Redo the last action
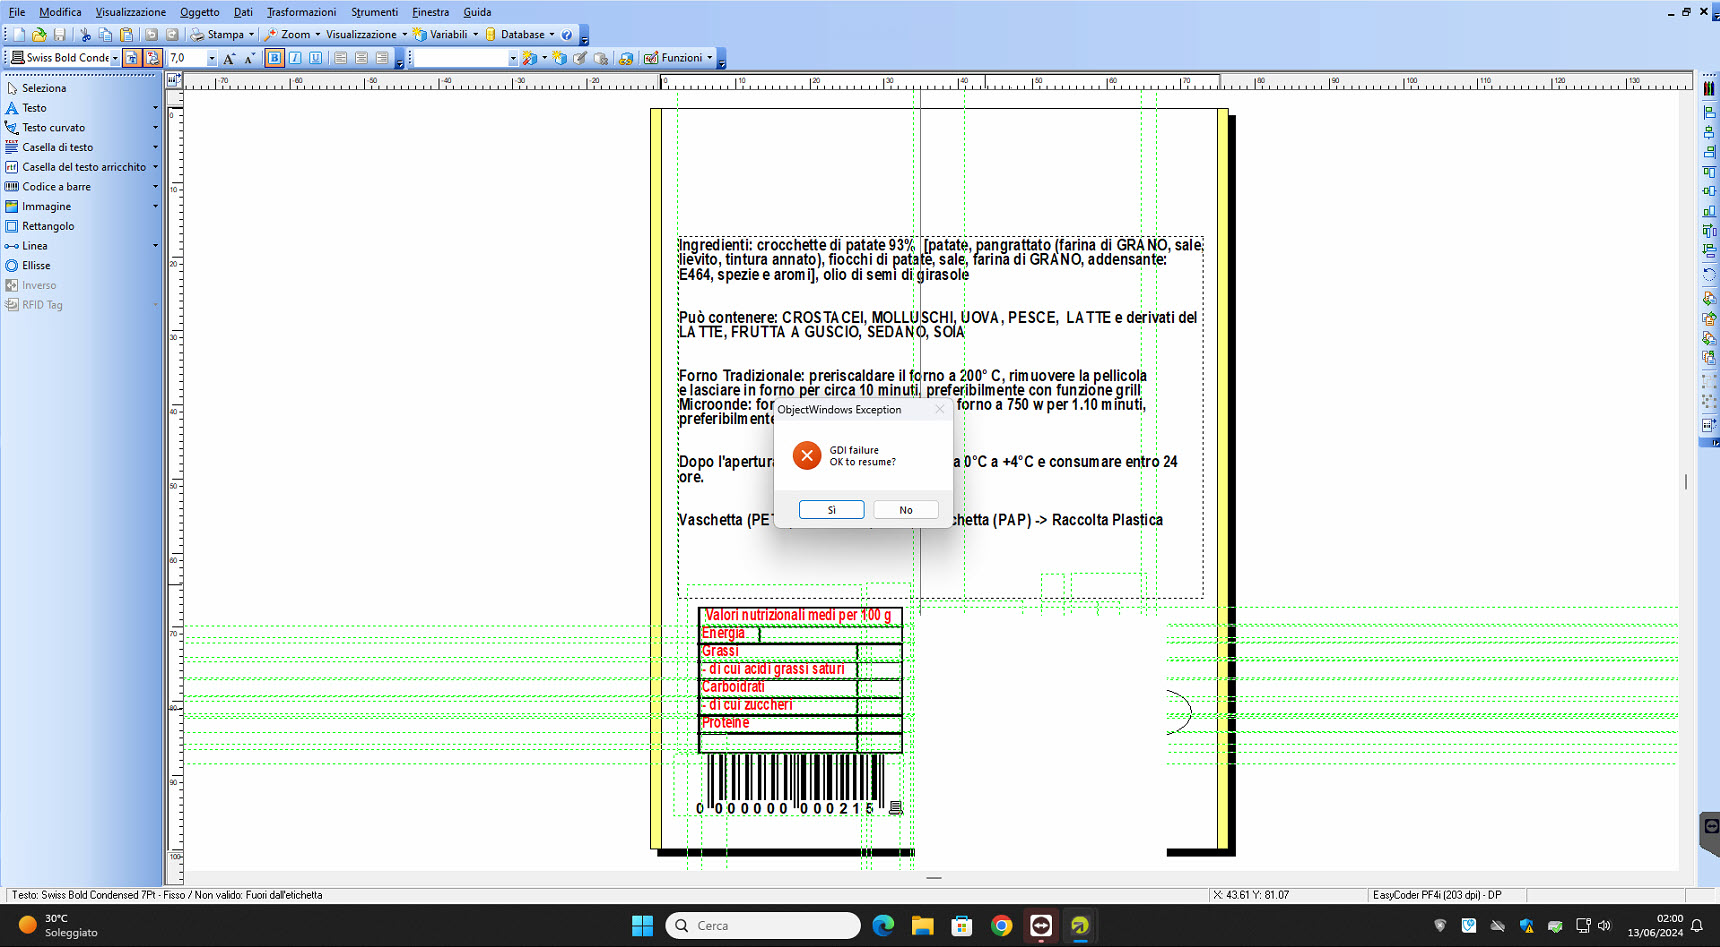1720x947 pixels. click(172, 34)
